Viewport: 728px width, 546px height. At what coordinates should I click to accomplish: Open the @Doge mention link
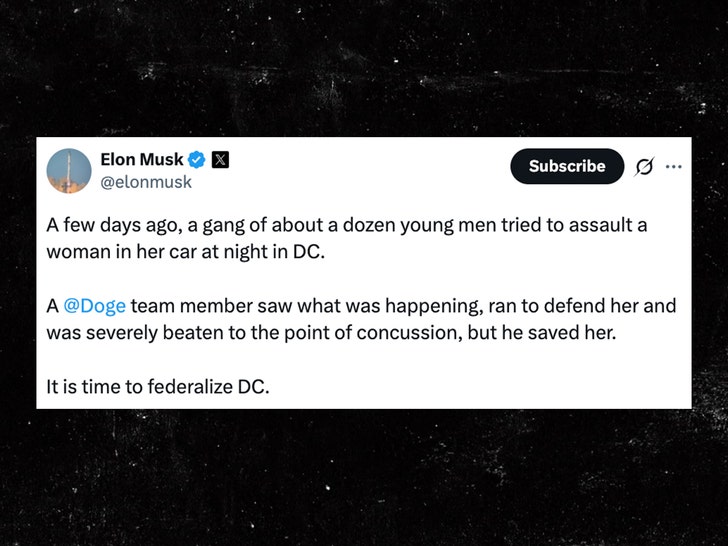click(95, 305)
